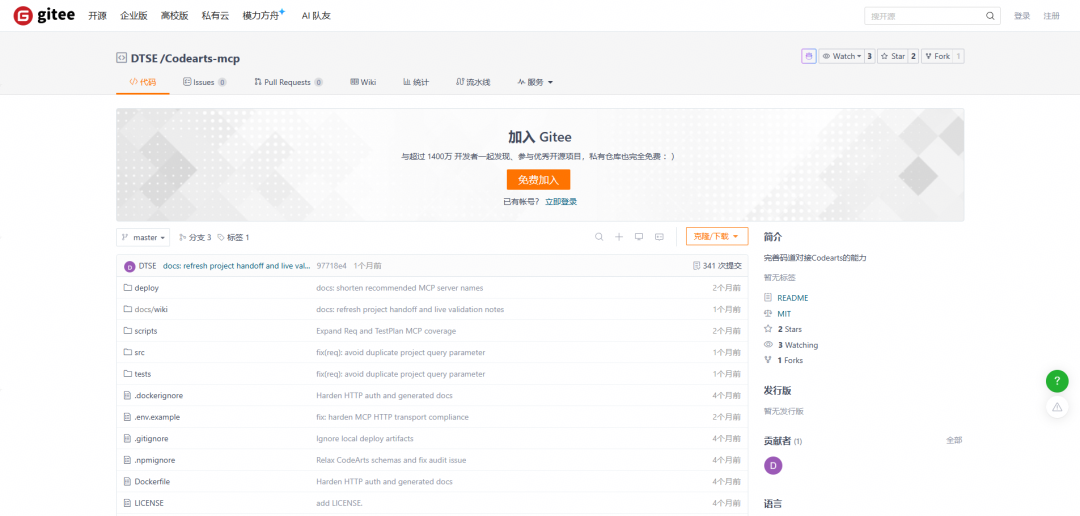Toggle Watch on this repository
Screen dimensions: 1080x516
840,56
